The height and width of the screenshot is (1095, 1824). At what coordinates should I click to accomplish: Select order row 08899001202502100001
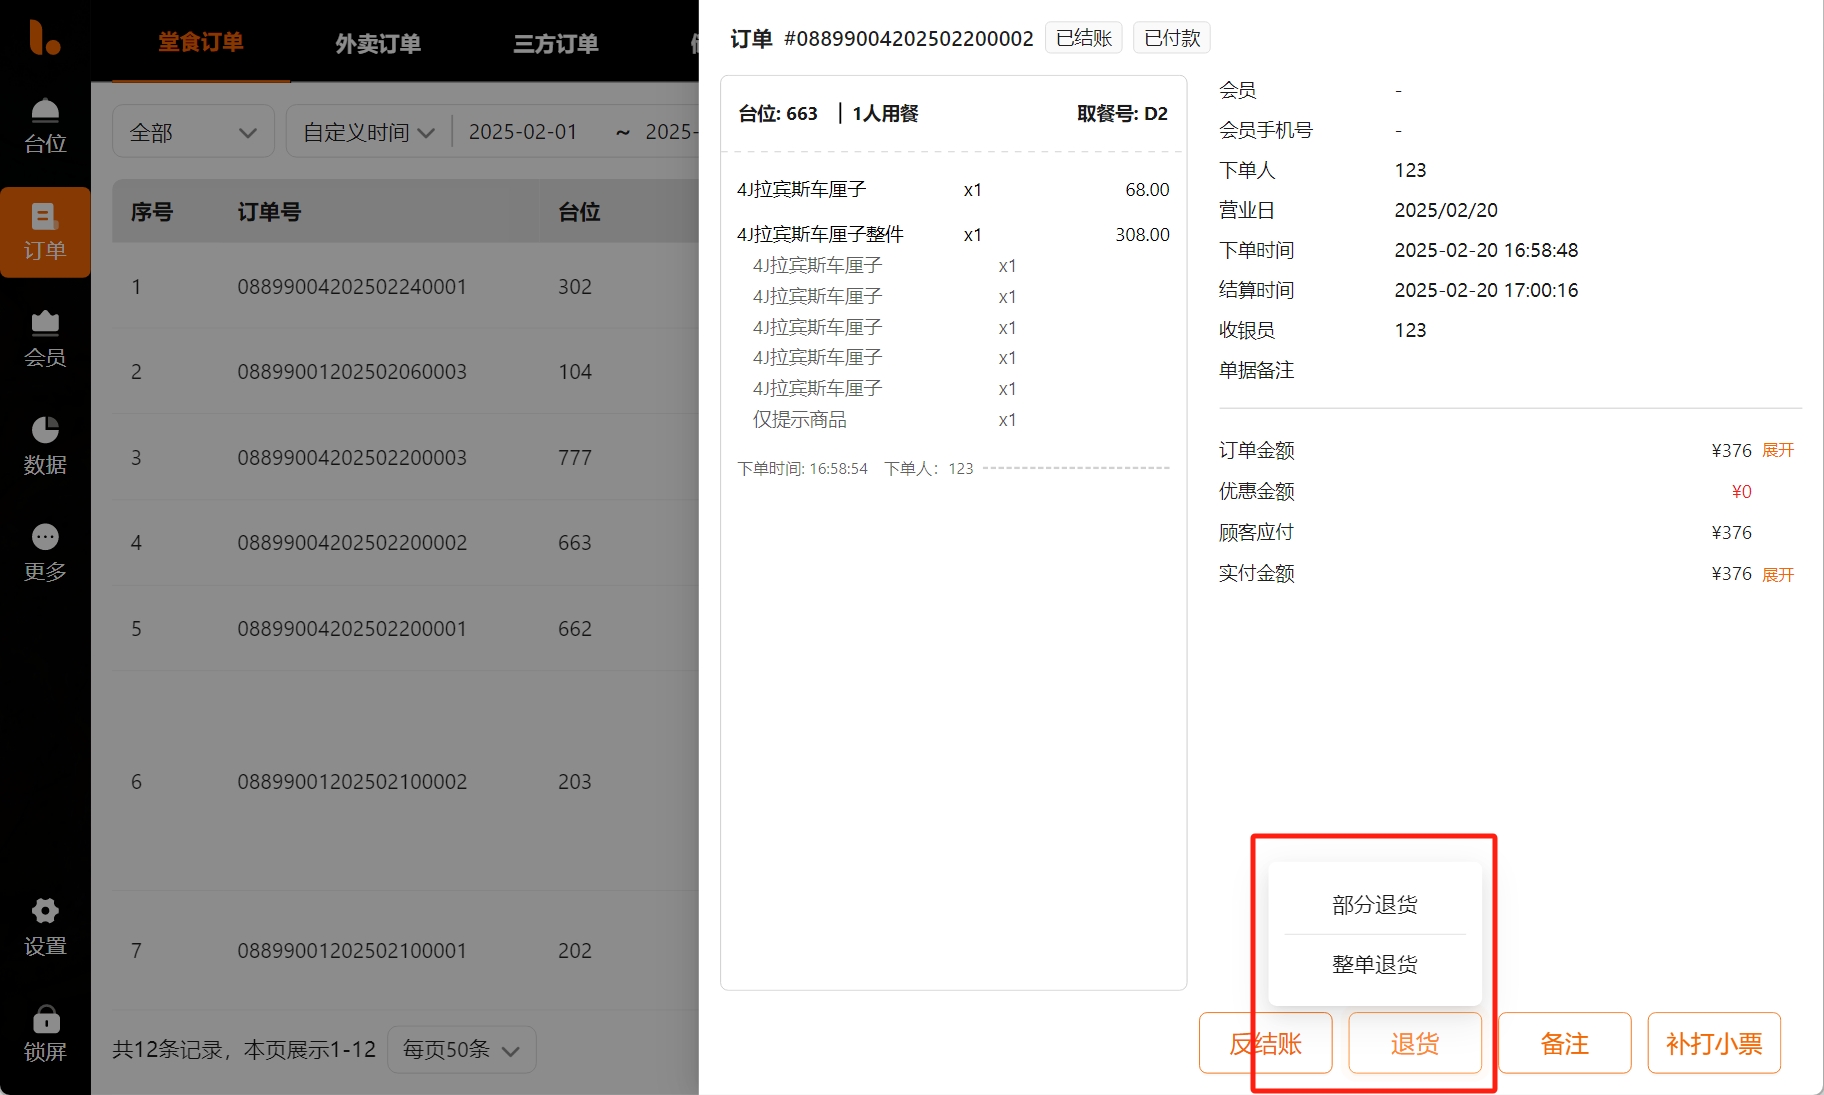(x=405, y=951)
